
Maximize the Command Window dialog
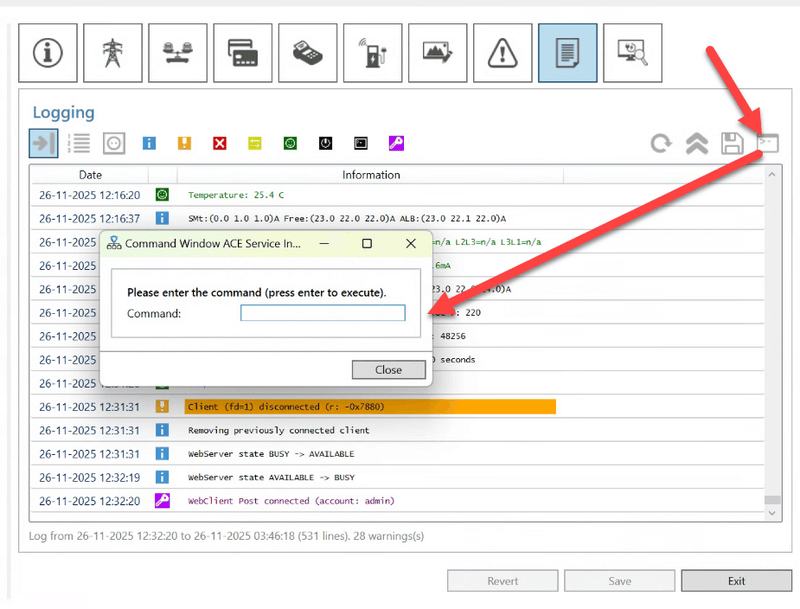[x=367, y=243]
